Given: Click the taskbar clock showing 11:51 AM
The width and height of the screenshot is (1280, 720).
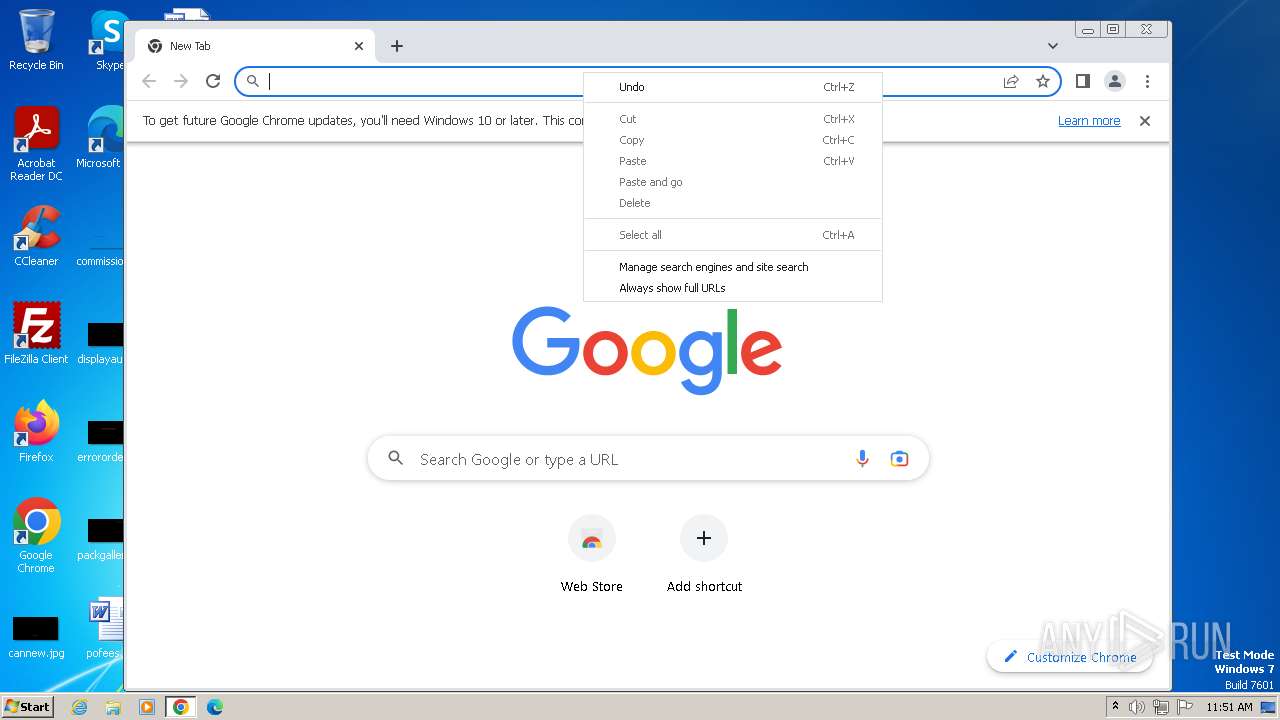Looking at the screenshot, I should [1229, 707].
